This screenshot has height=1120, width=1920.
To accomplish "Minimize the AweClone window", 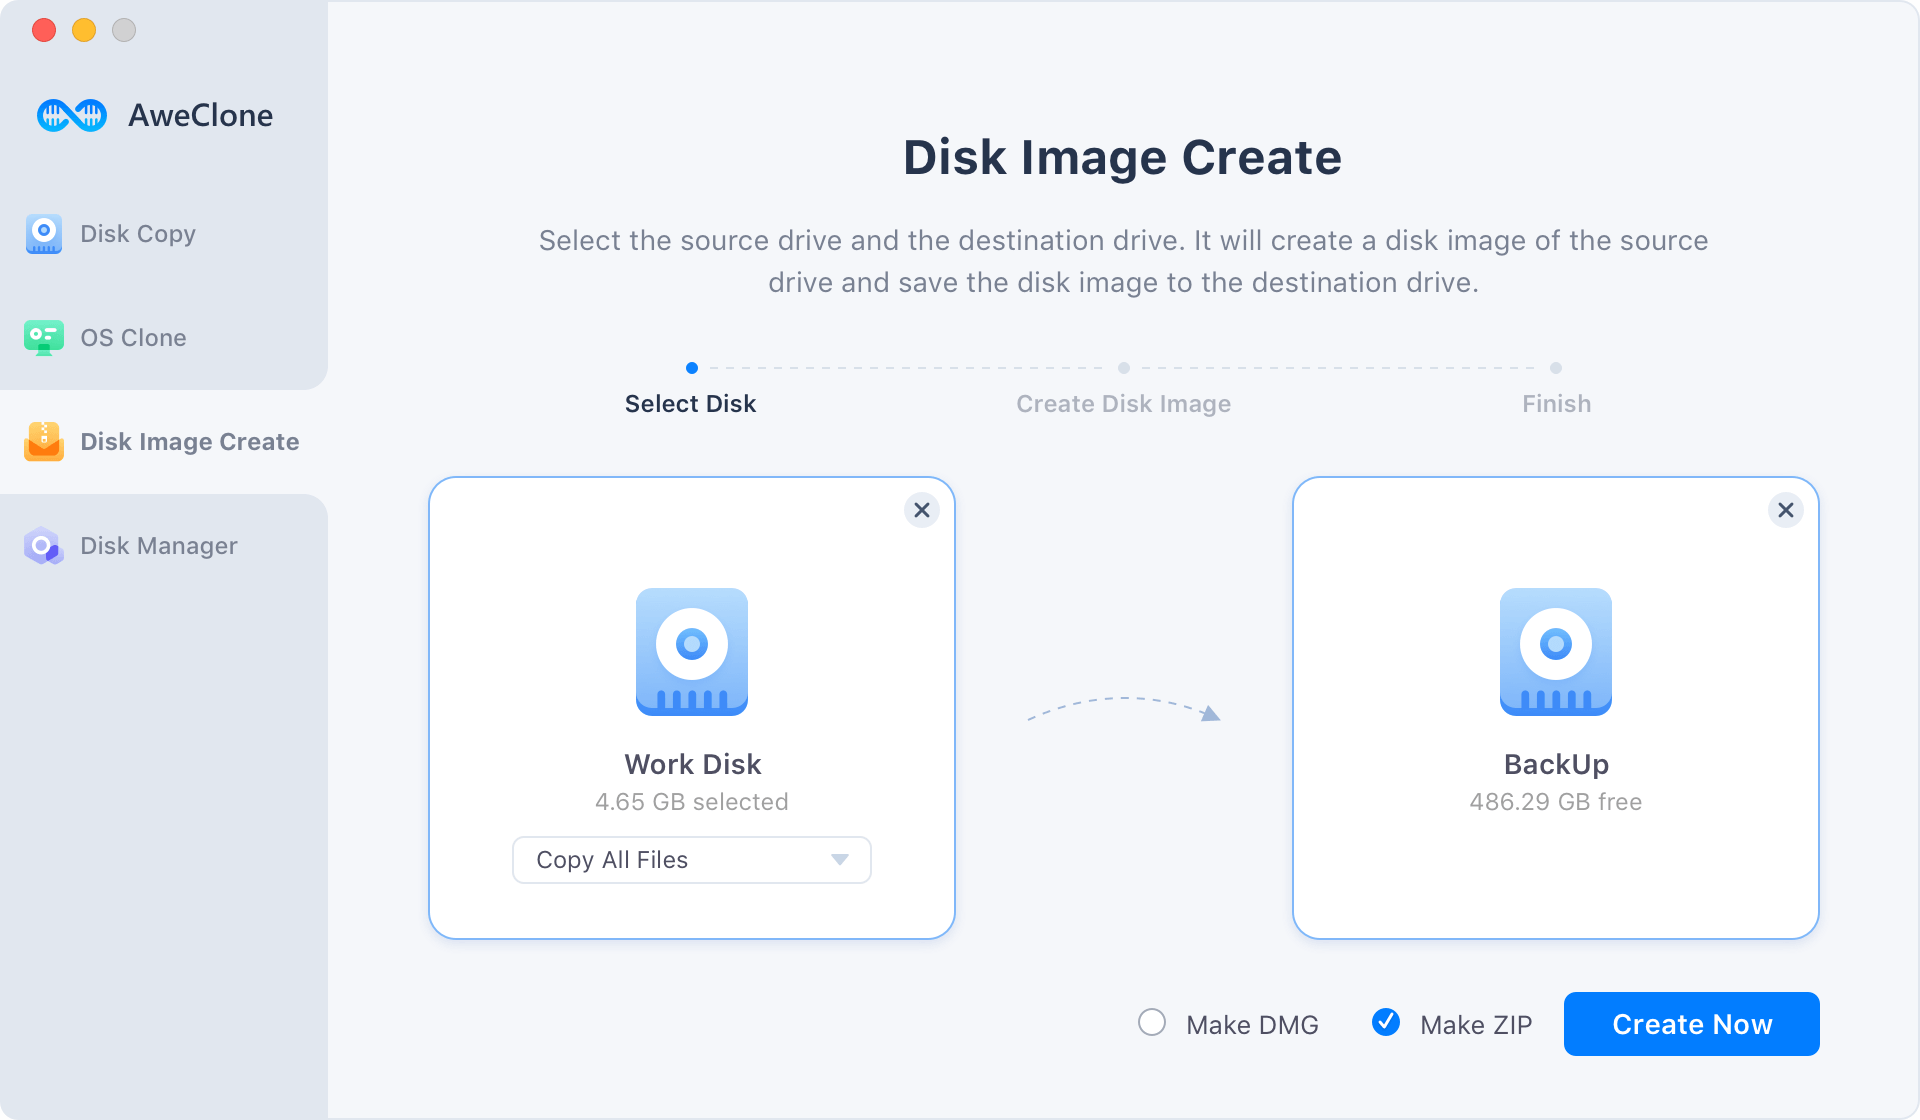I will point(84,30).
